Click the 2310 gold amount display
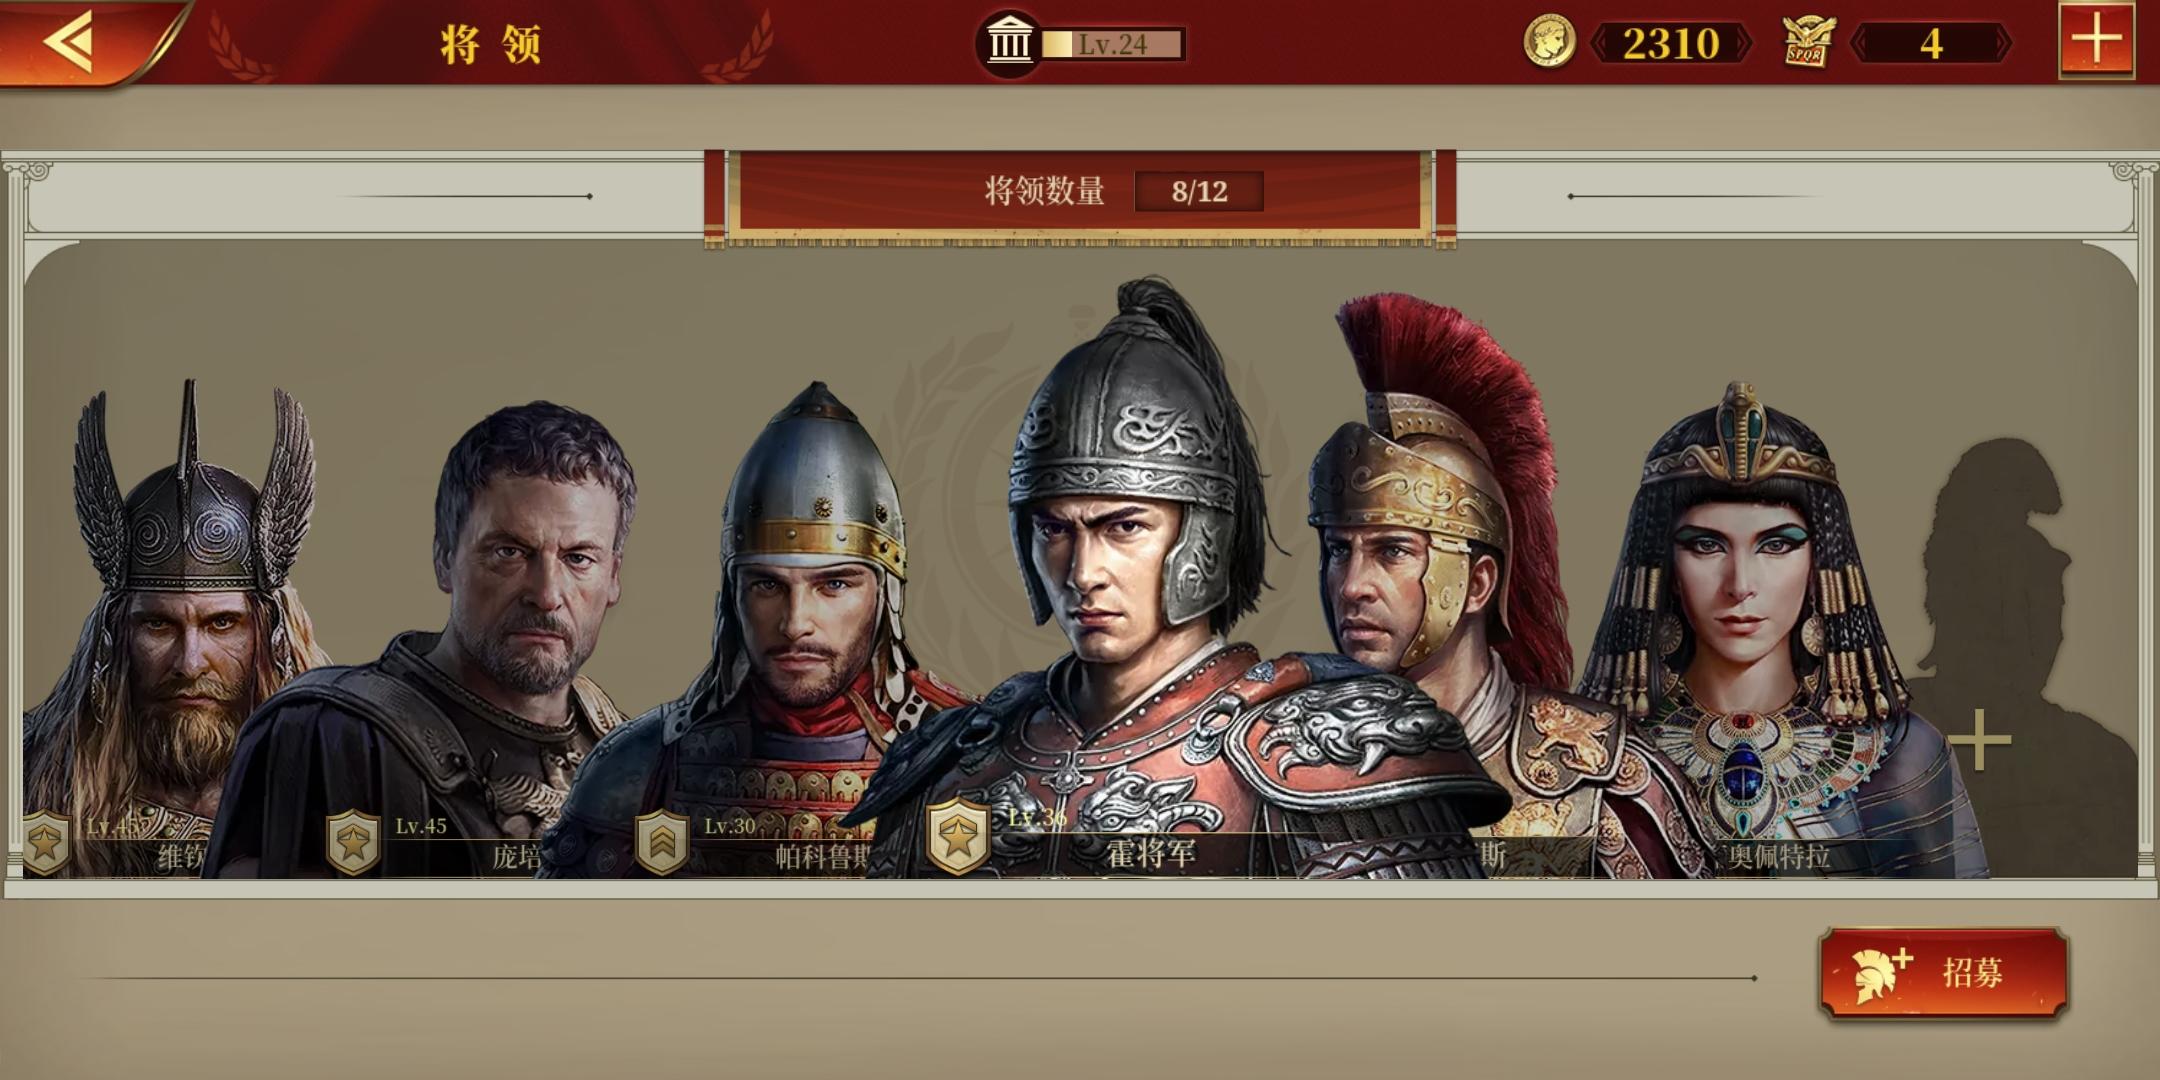 pos(1670,43)
